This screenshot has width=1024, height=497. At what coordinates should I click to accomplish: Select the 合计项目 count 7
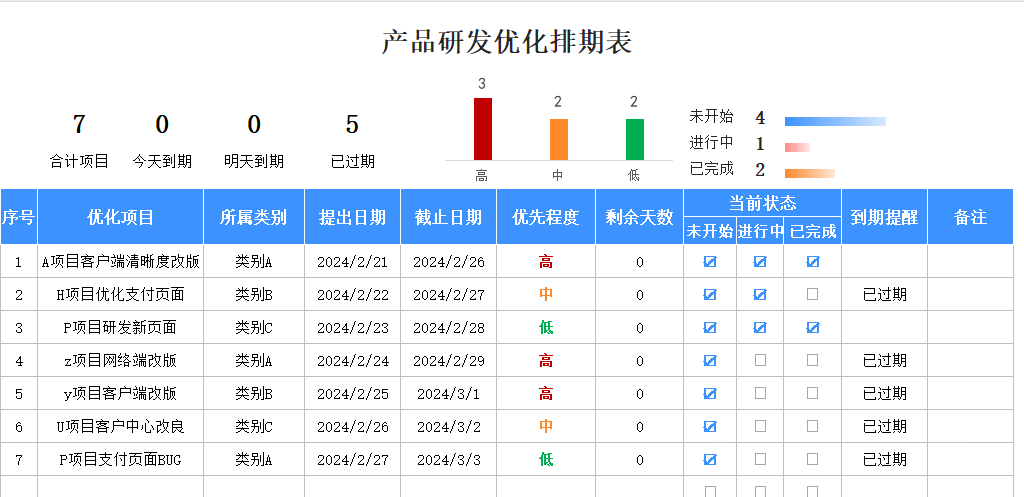79,124
